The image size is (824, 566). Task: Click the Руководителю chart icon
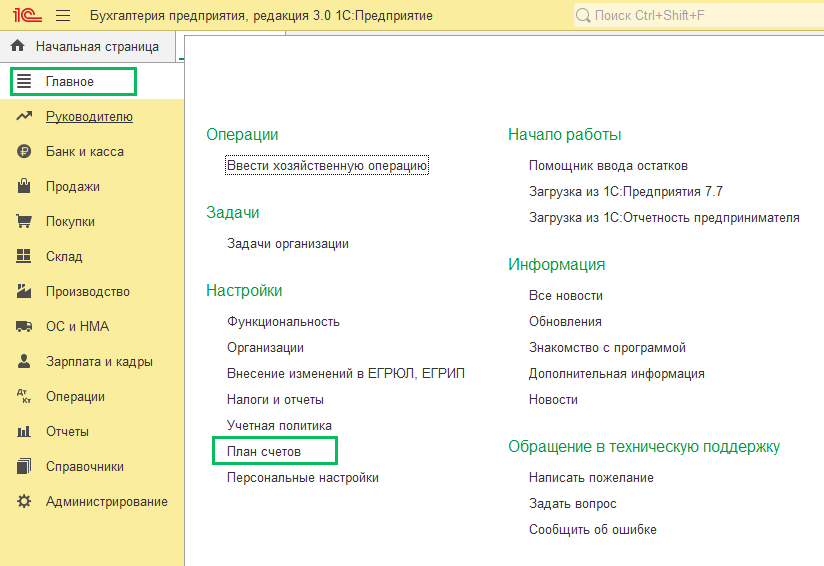(24, 116)
